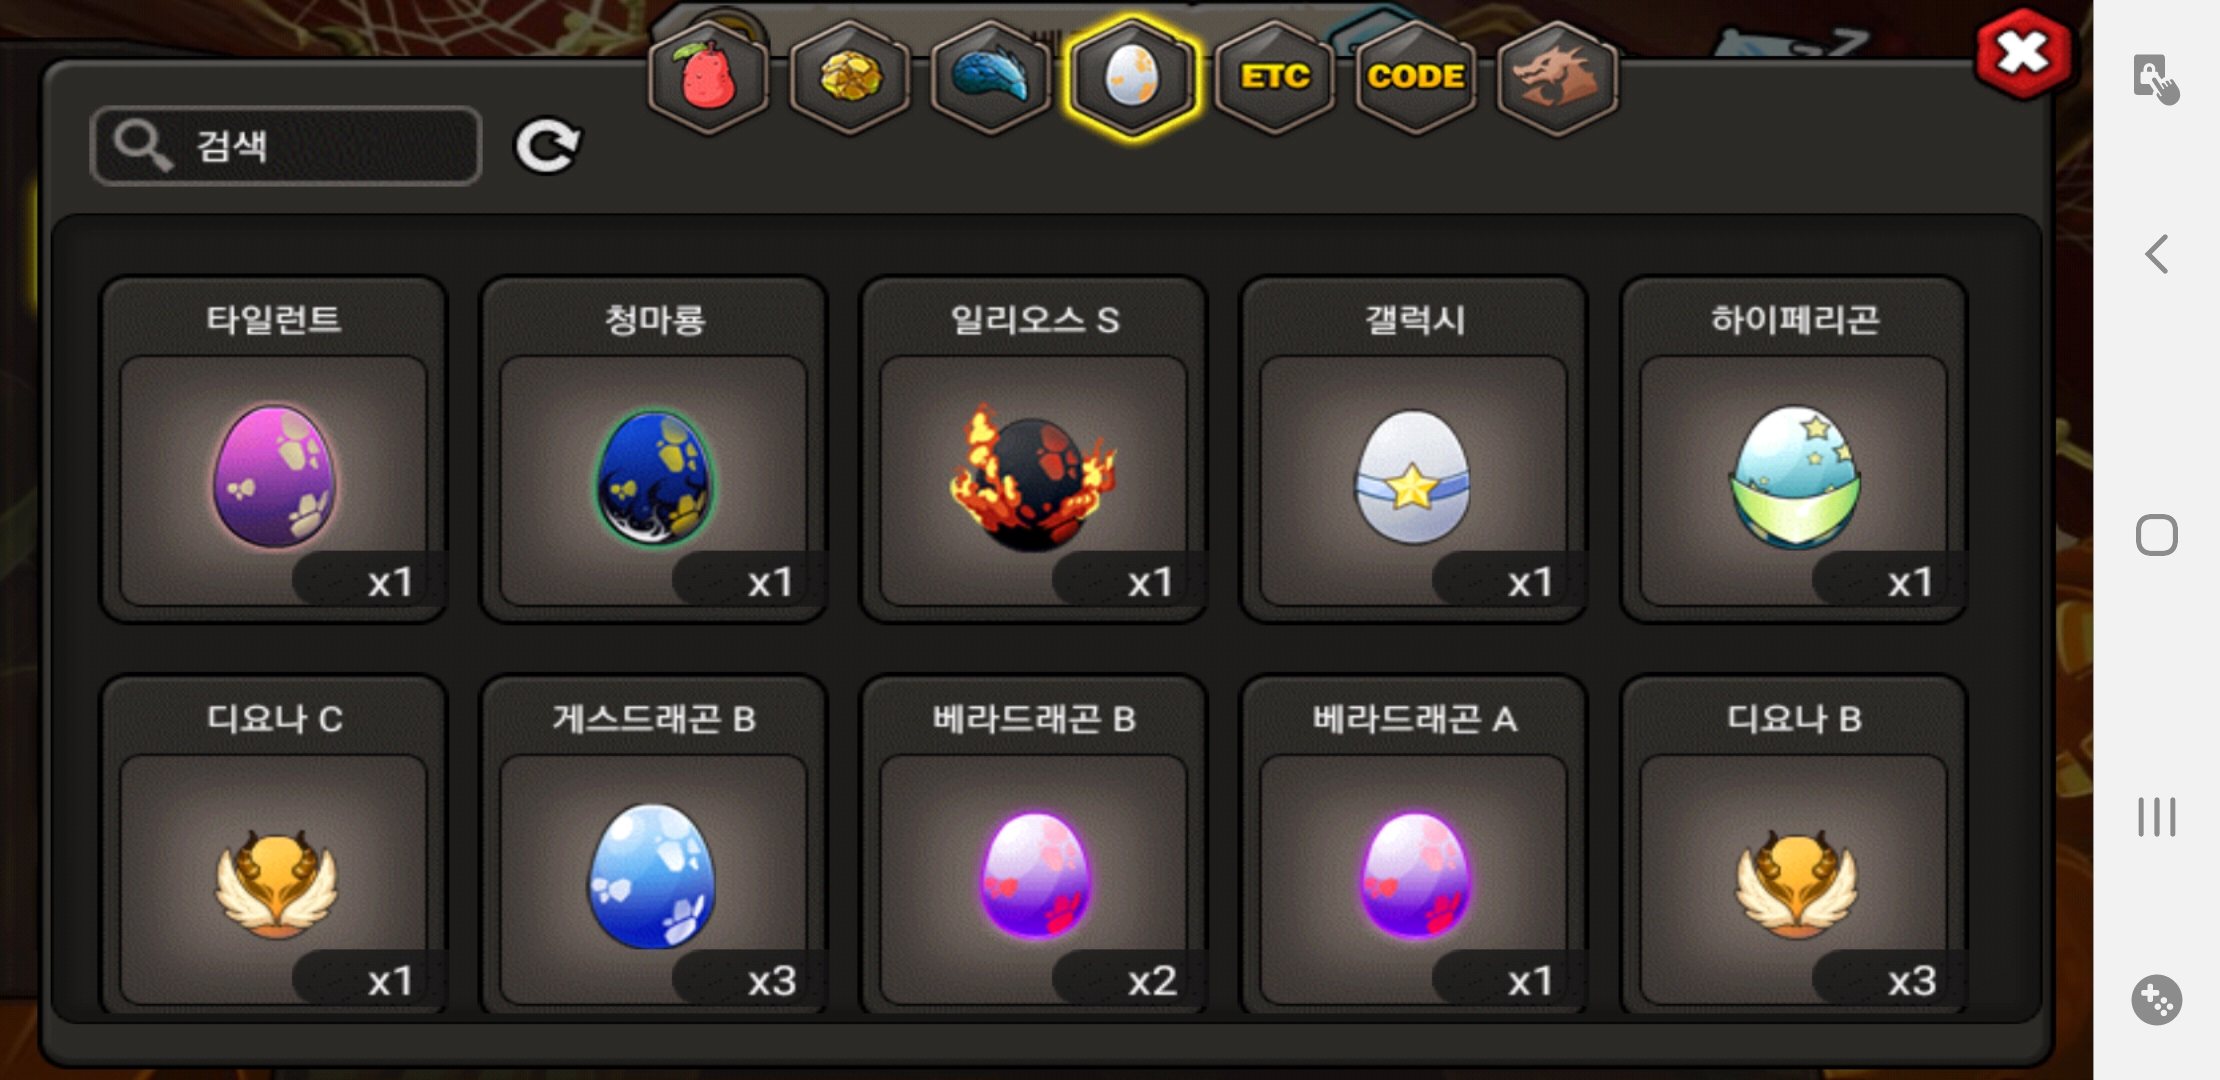Select the 게스드래곤 B blue egg
2220x1080 pixels.
(x=654, y=846)
